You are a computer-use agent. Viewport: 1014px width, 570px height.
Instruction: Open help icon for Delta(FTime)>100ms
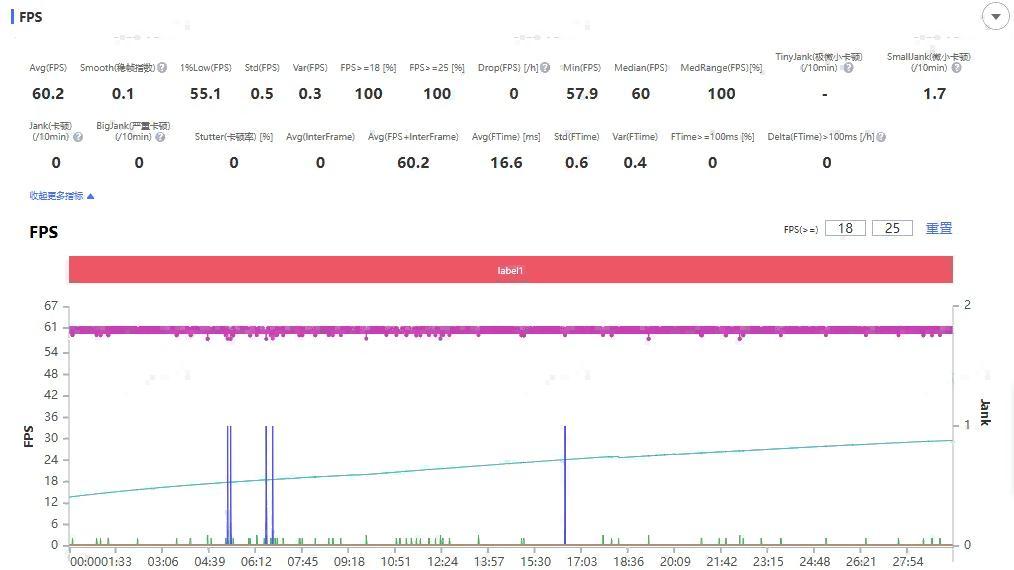[x=881, y=137]
